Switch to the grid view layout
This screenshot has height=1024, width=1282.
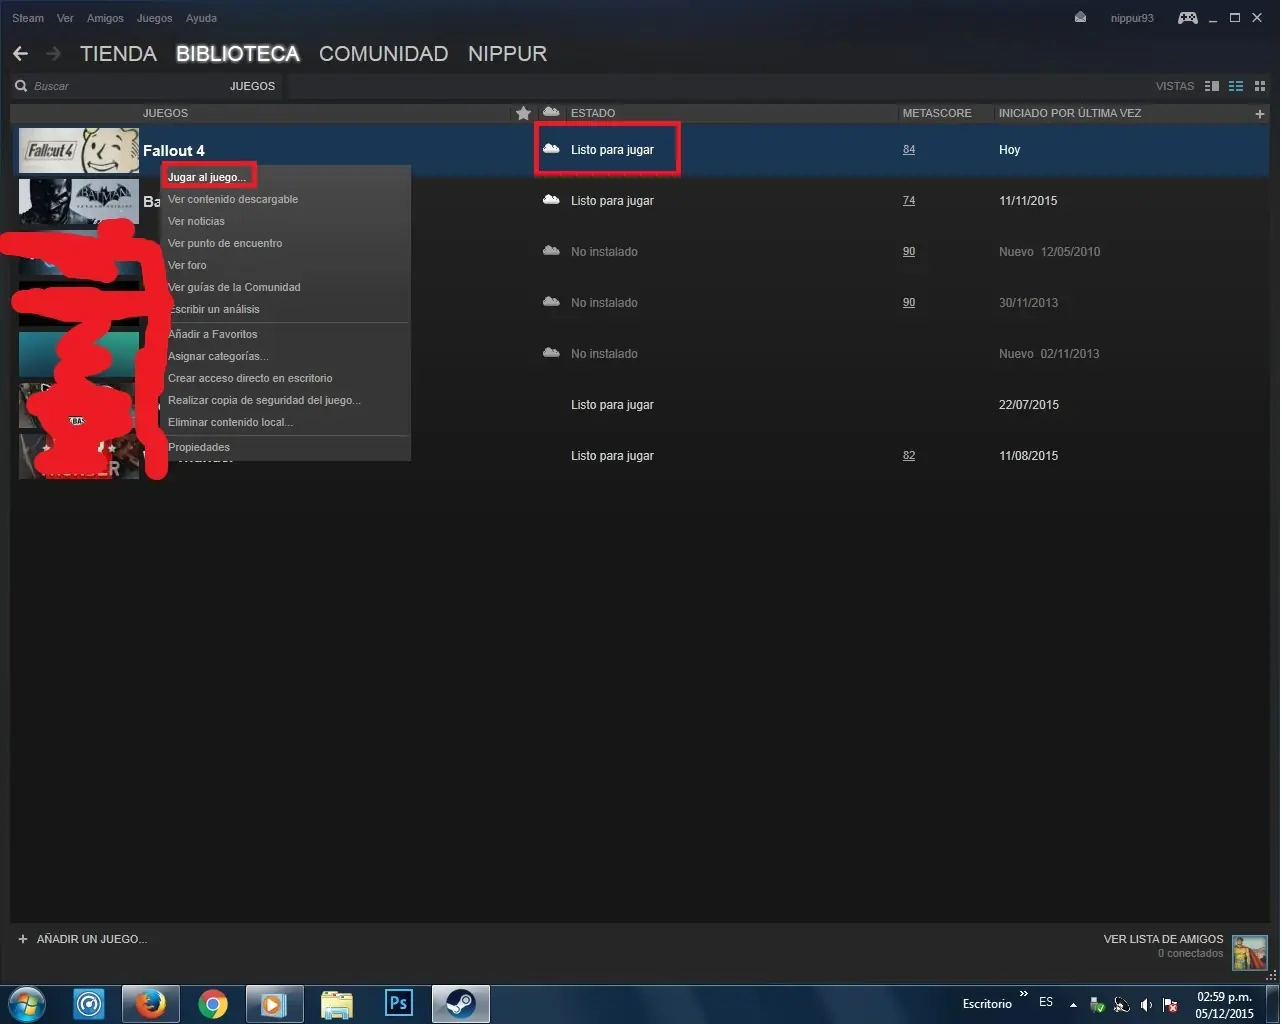(1260, 86)
